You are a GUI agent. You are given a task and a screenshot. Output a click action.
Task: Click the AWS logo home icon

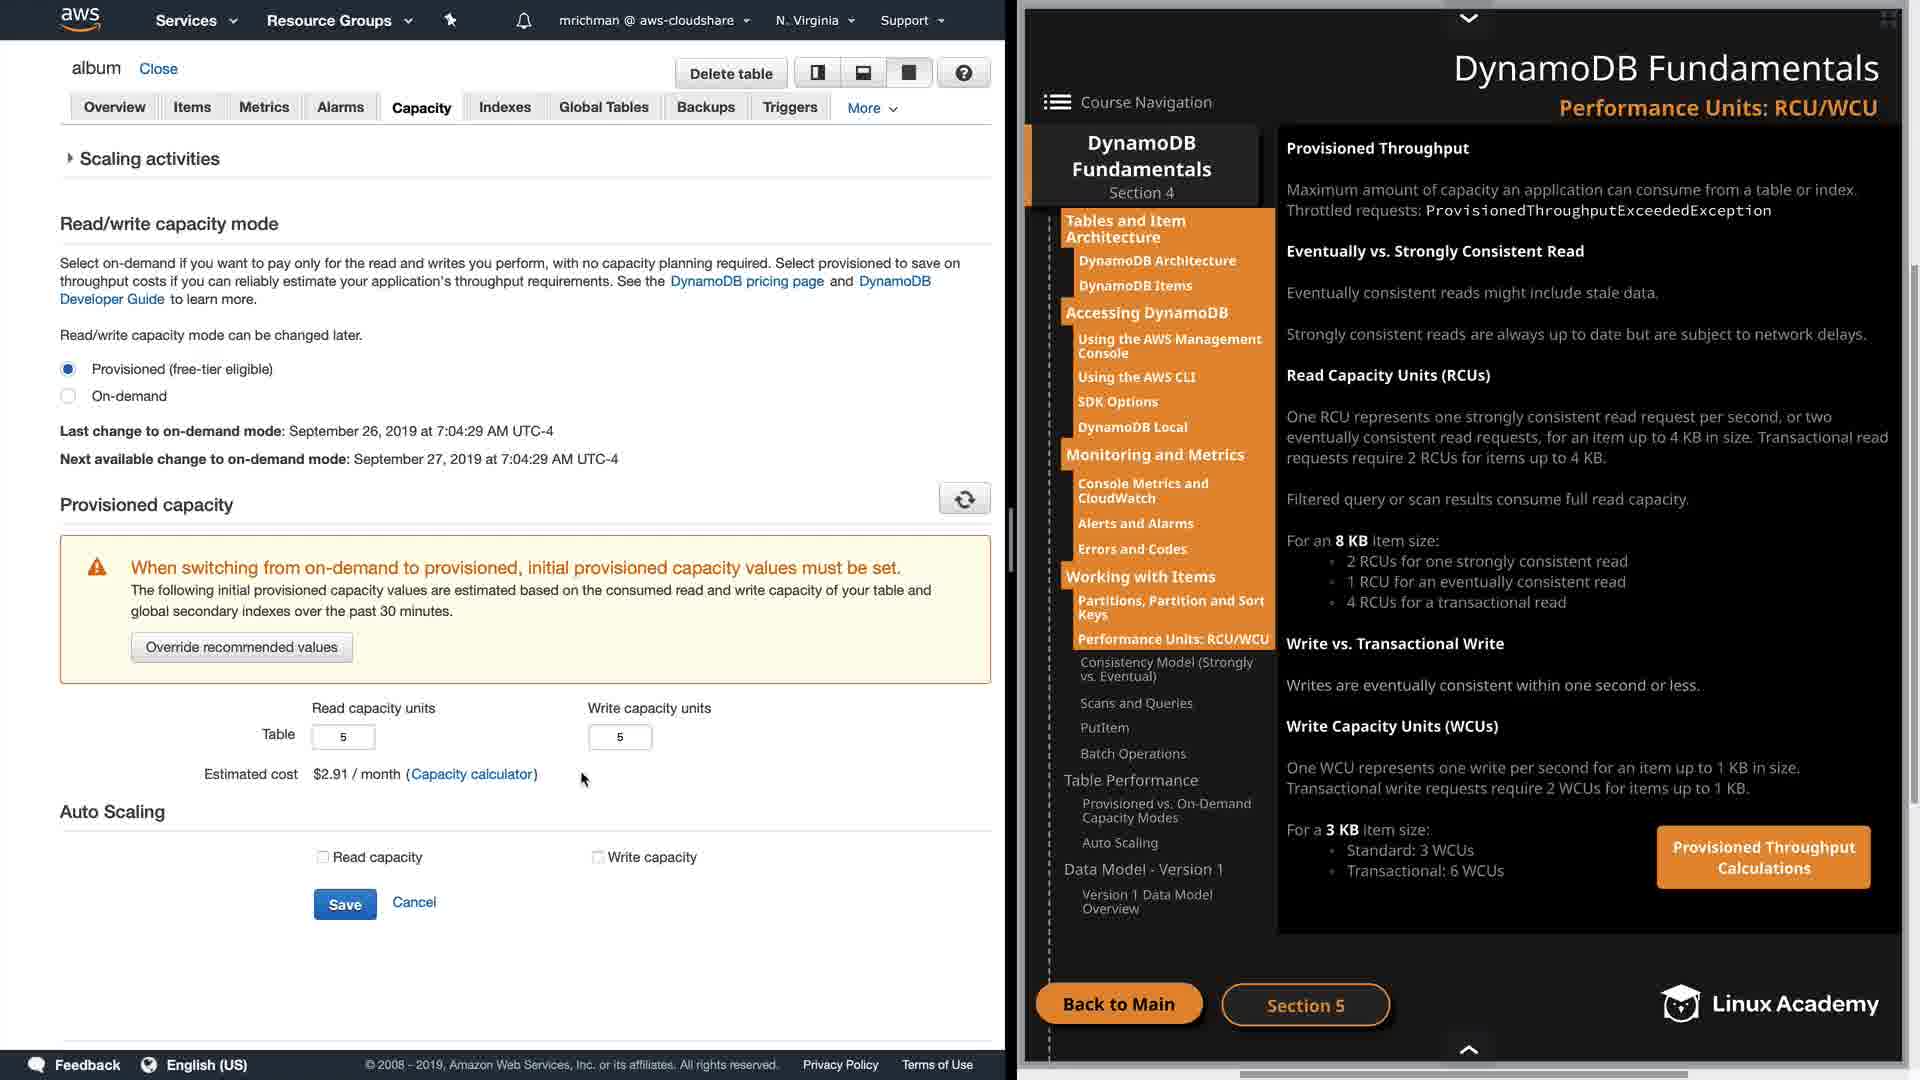[80, 19]
